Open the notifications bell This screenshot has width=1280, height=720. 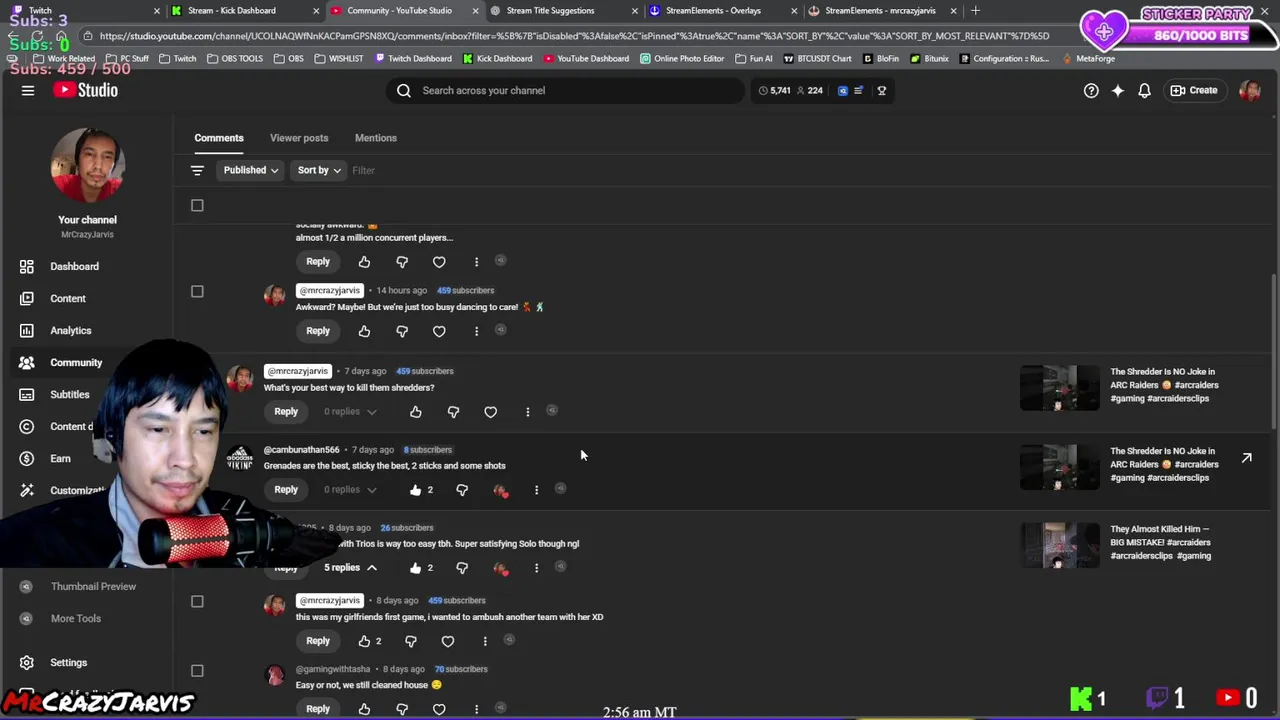(x=1144, y=90)
